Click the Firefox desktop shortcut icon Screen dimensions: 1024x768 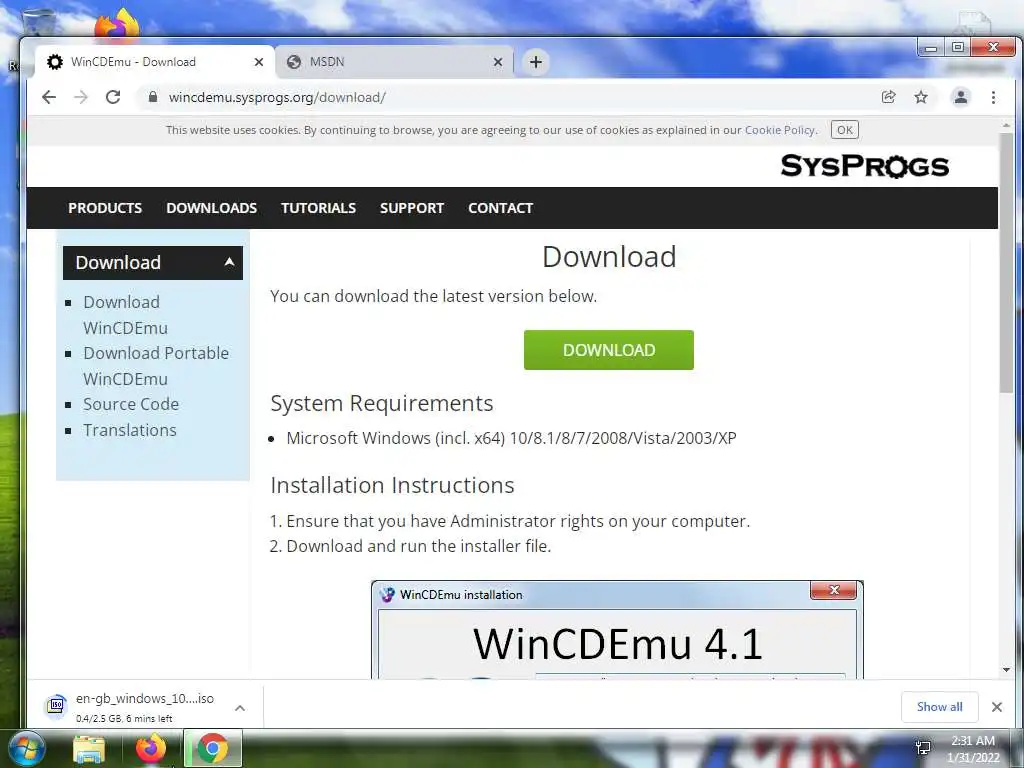click(x=118, y=24)
